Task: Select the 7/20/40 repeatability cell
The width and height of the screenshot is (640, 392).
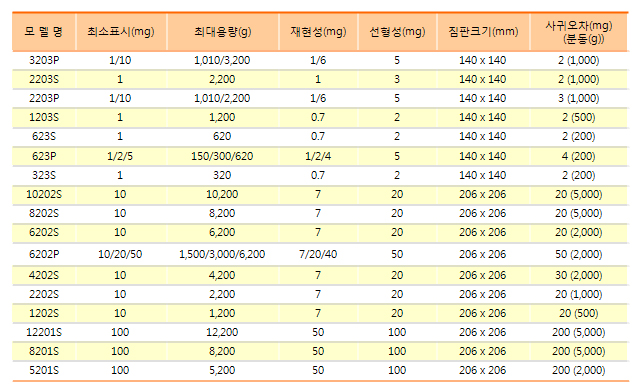Action: point(318,254)
